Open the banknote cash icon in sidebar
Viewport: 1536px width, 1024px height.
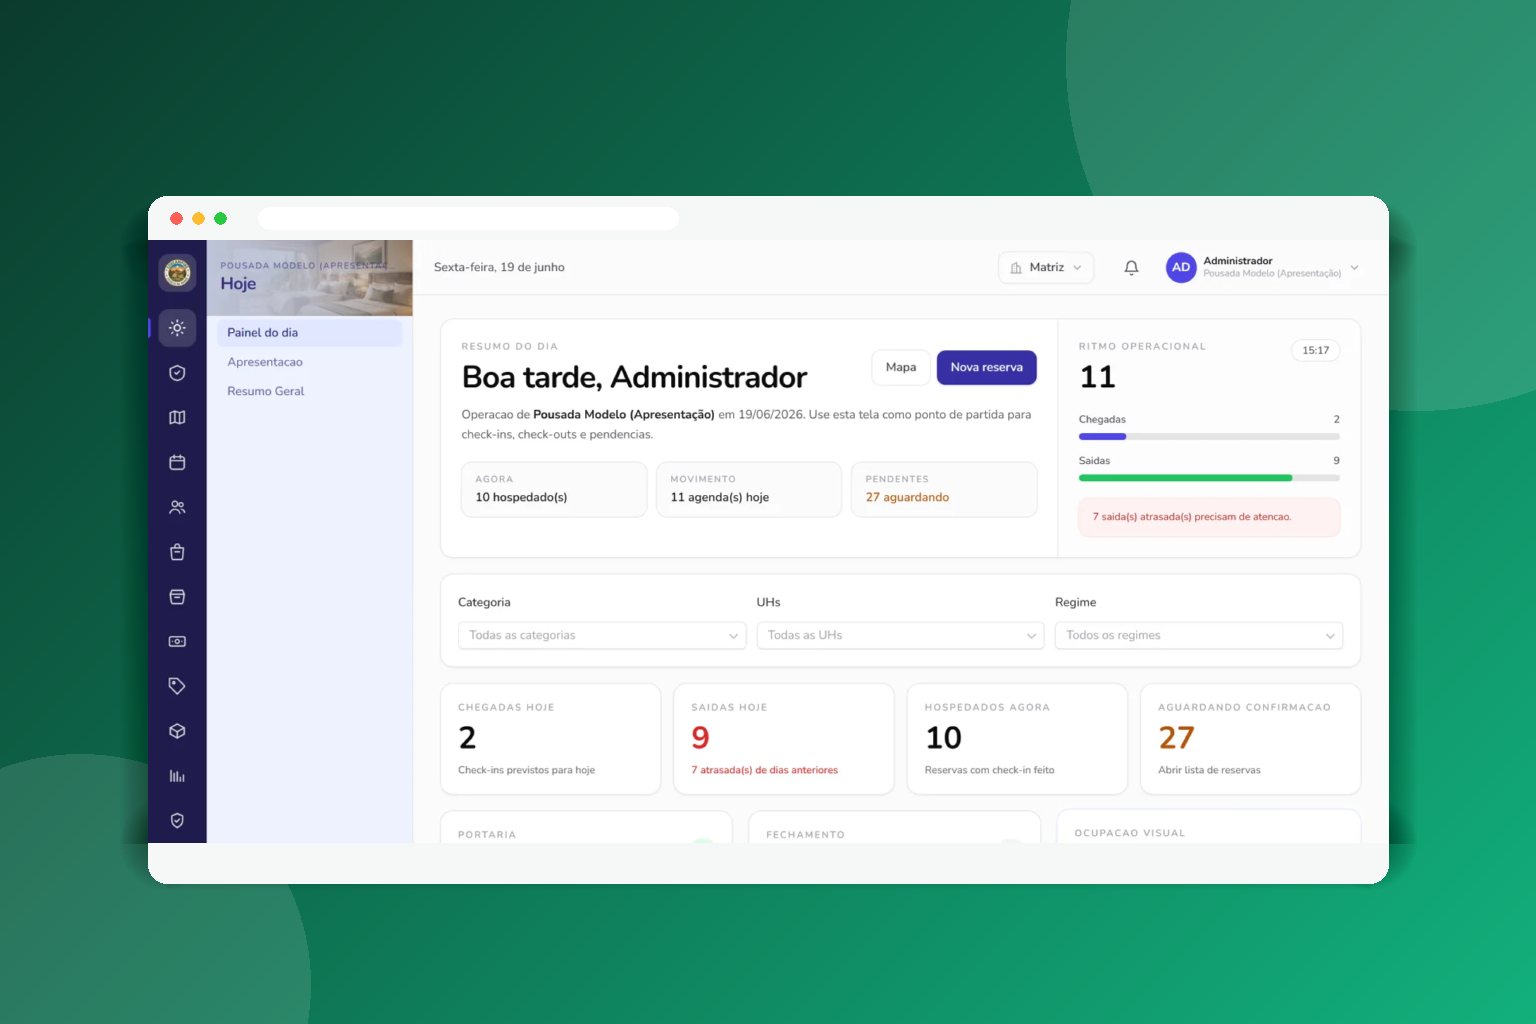[177, 641]
